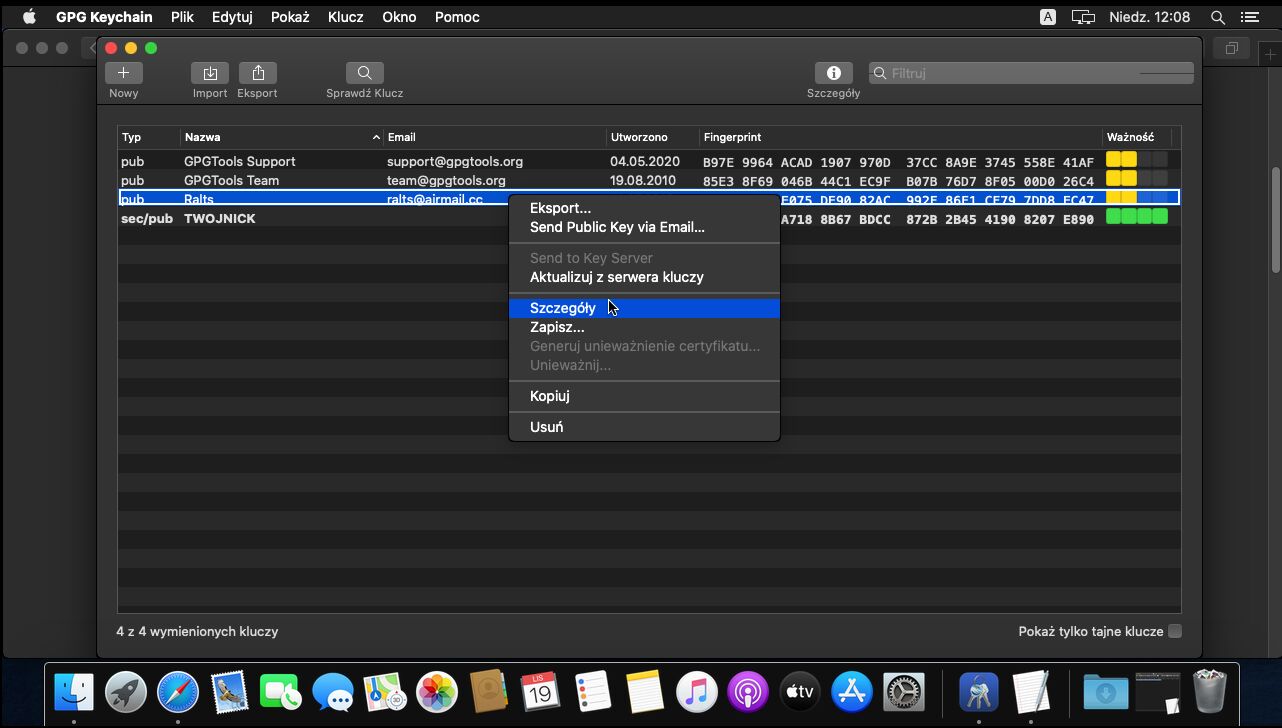
Task: Sort by Nazwa column header arrow
Action: 376,137
